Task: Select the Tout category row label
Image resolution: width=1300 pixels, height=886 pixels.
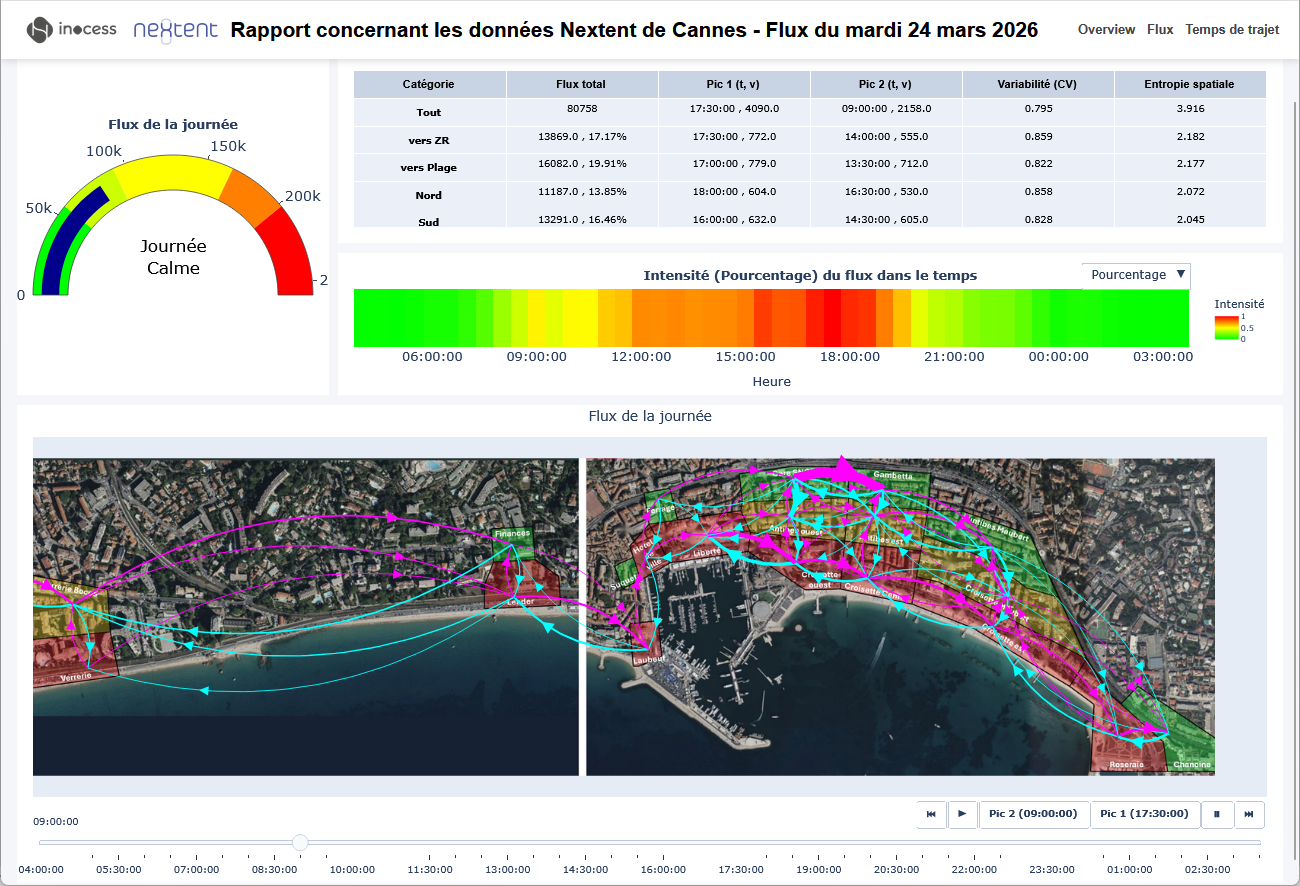Action: [429, 112]
